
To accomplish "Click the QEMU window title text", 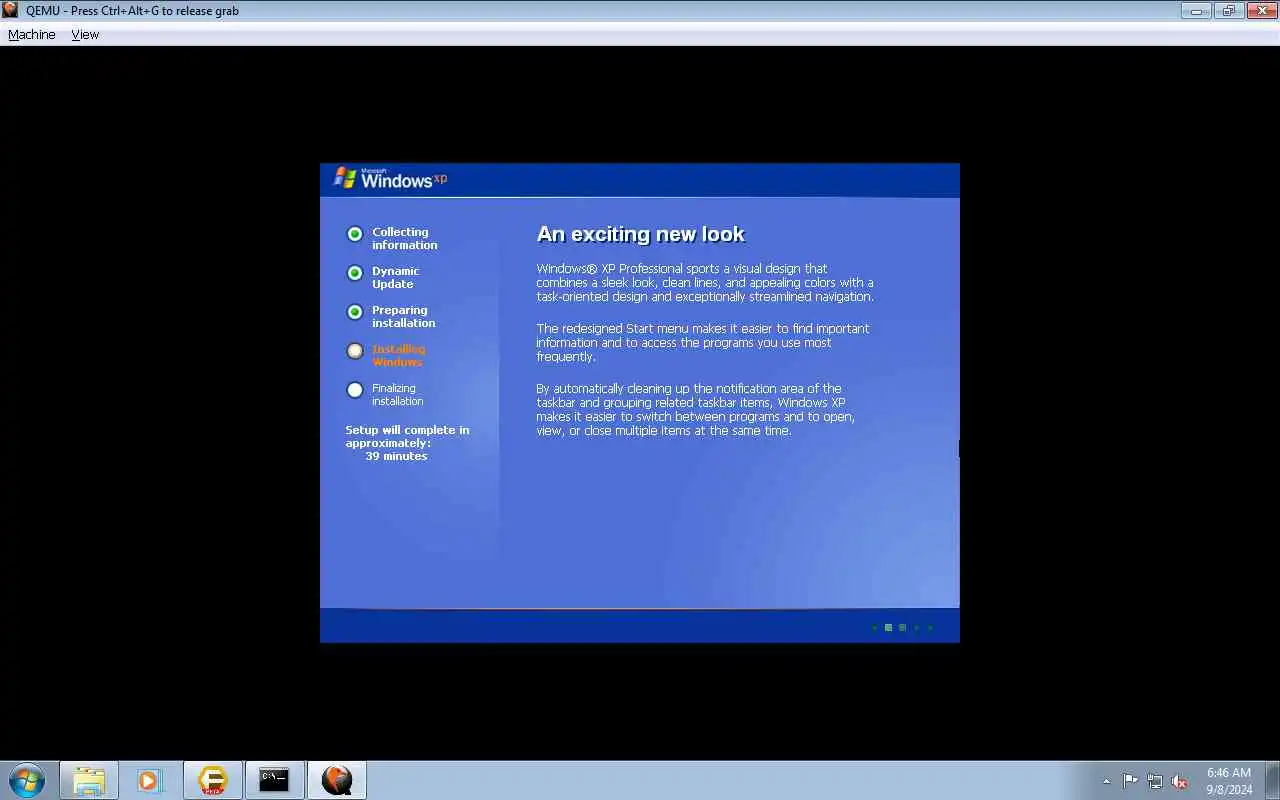I will click(x=132, y=11).
